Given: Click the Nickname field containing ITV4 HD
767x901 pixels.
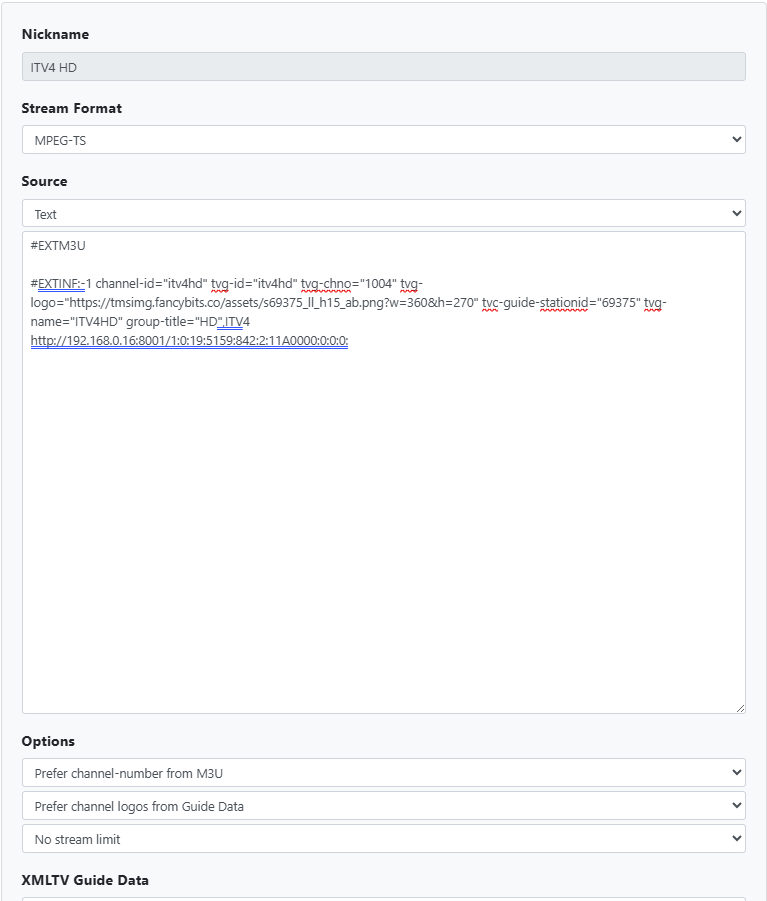Looking at the screenshot, I should click(383, 66).
